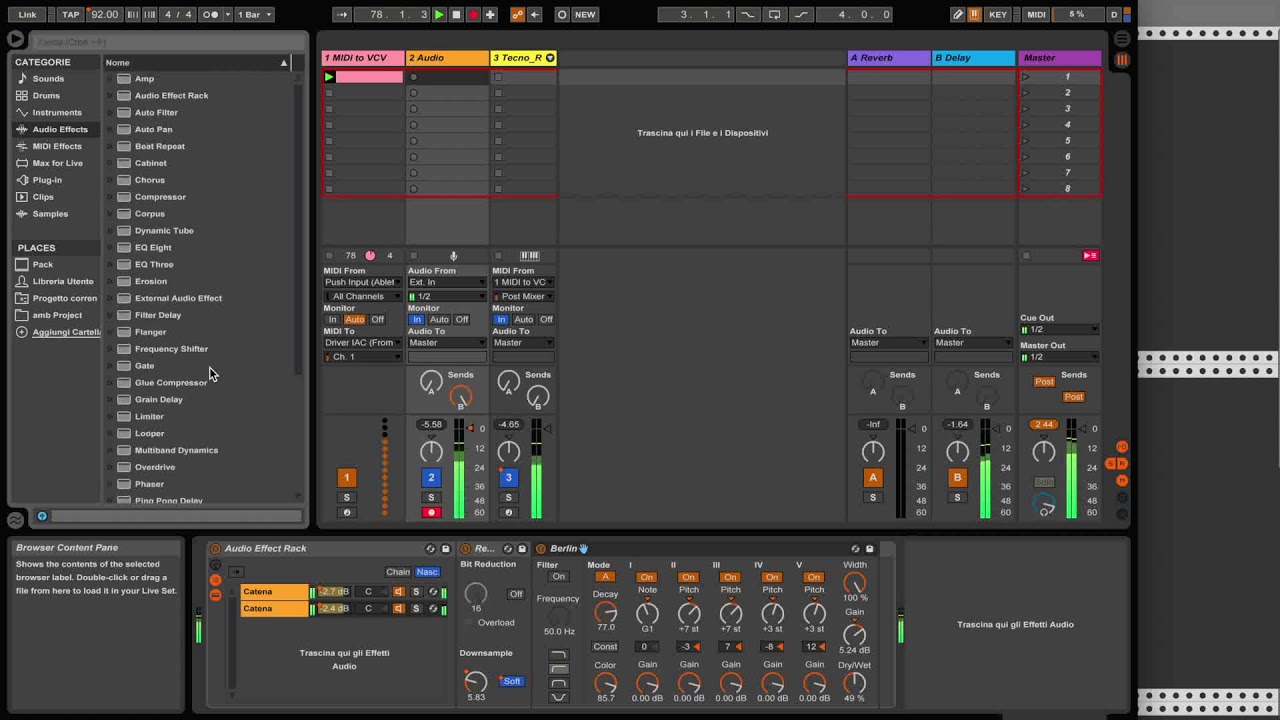This screenshot has width=1280, height=720.
Task: Save the Audio Effect Rack preset
Action: (x=445, y=549)
